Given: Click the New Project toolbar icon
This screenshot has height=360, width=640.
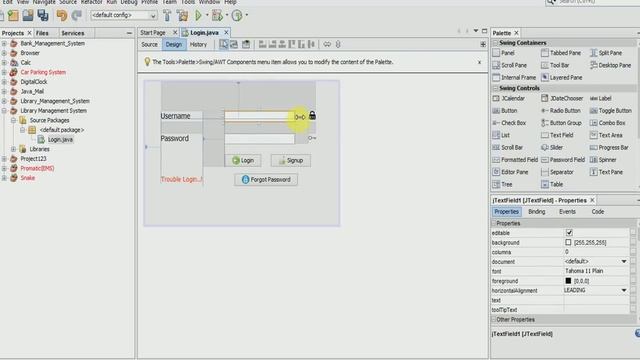Looking at the screenshot, I should coord(13,16).
